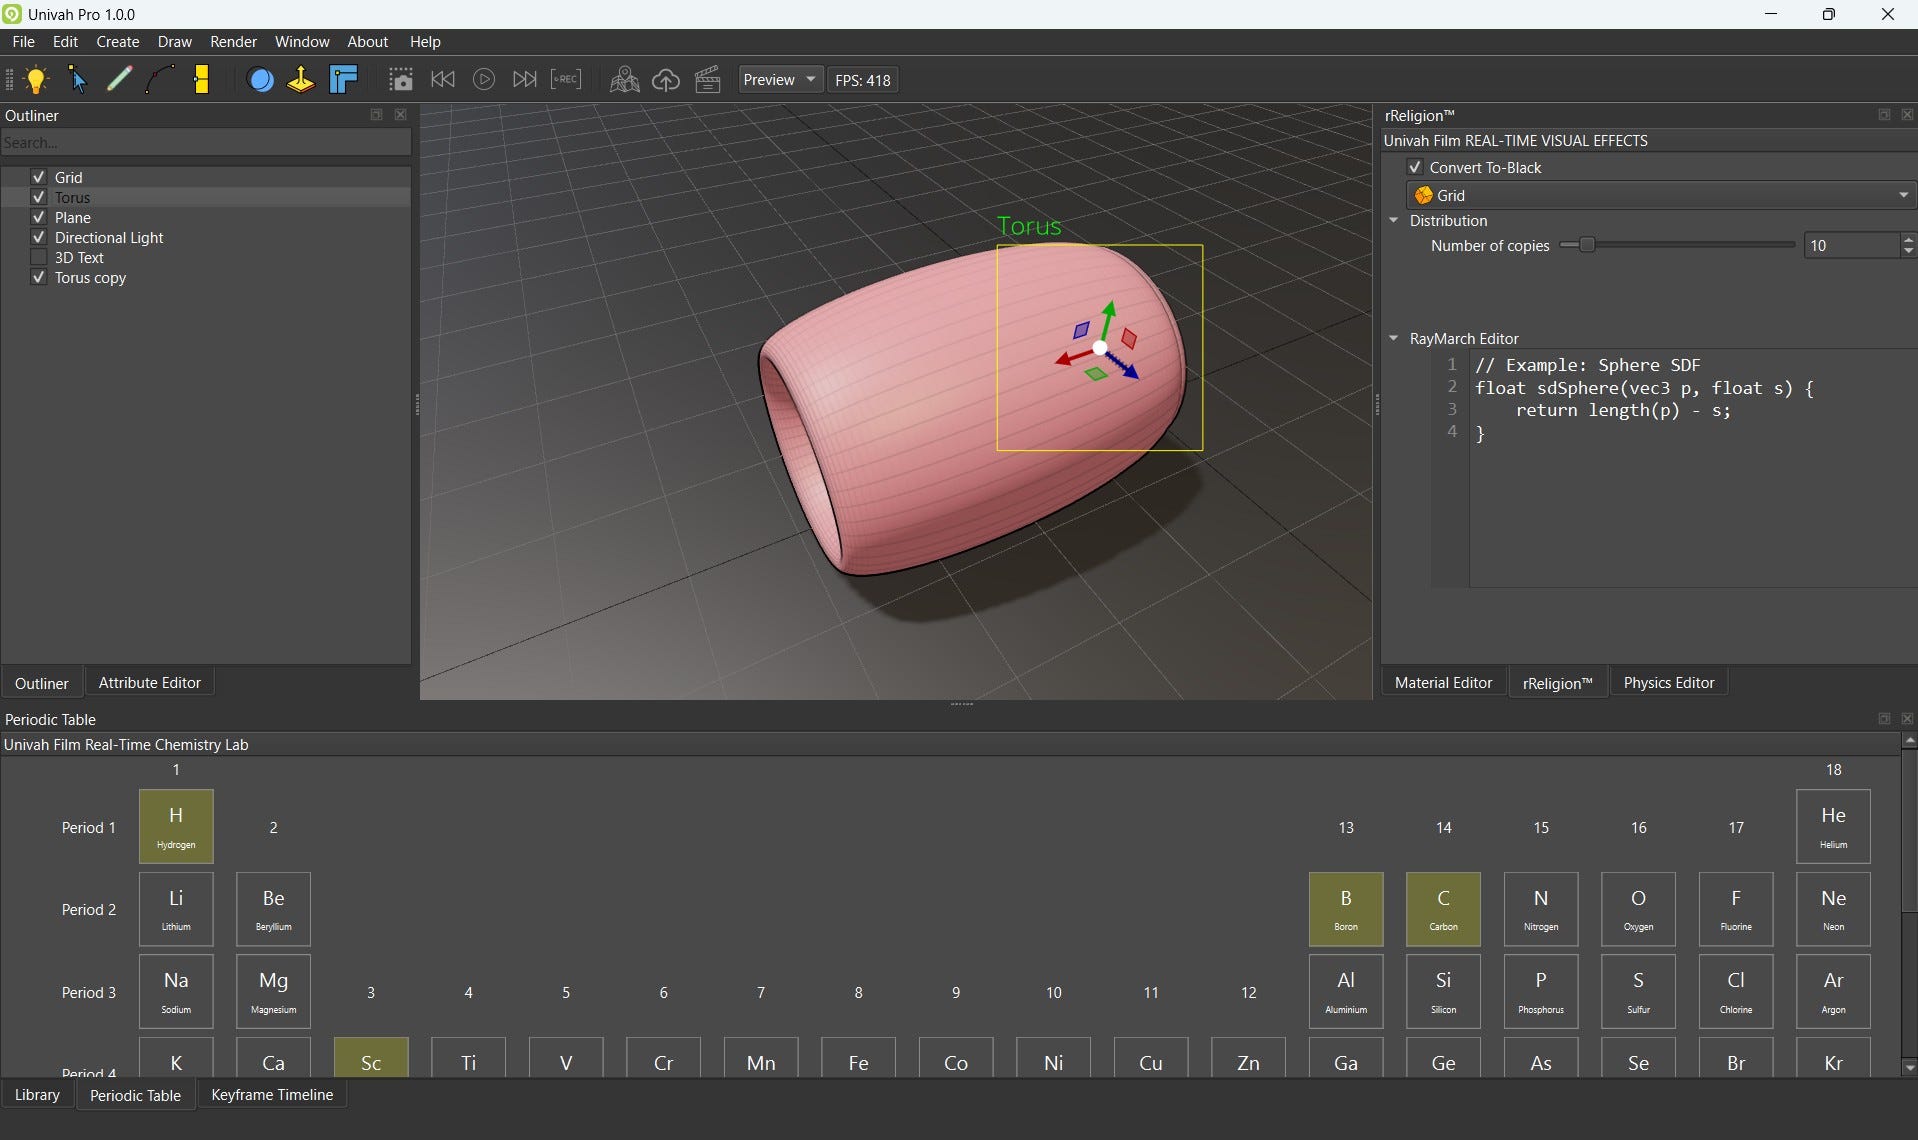Close the Periodic Table panel

coord(1907,719)
